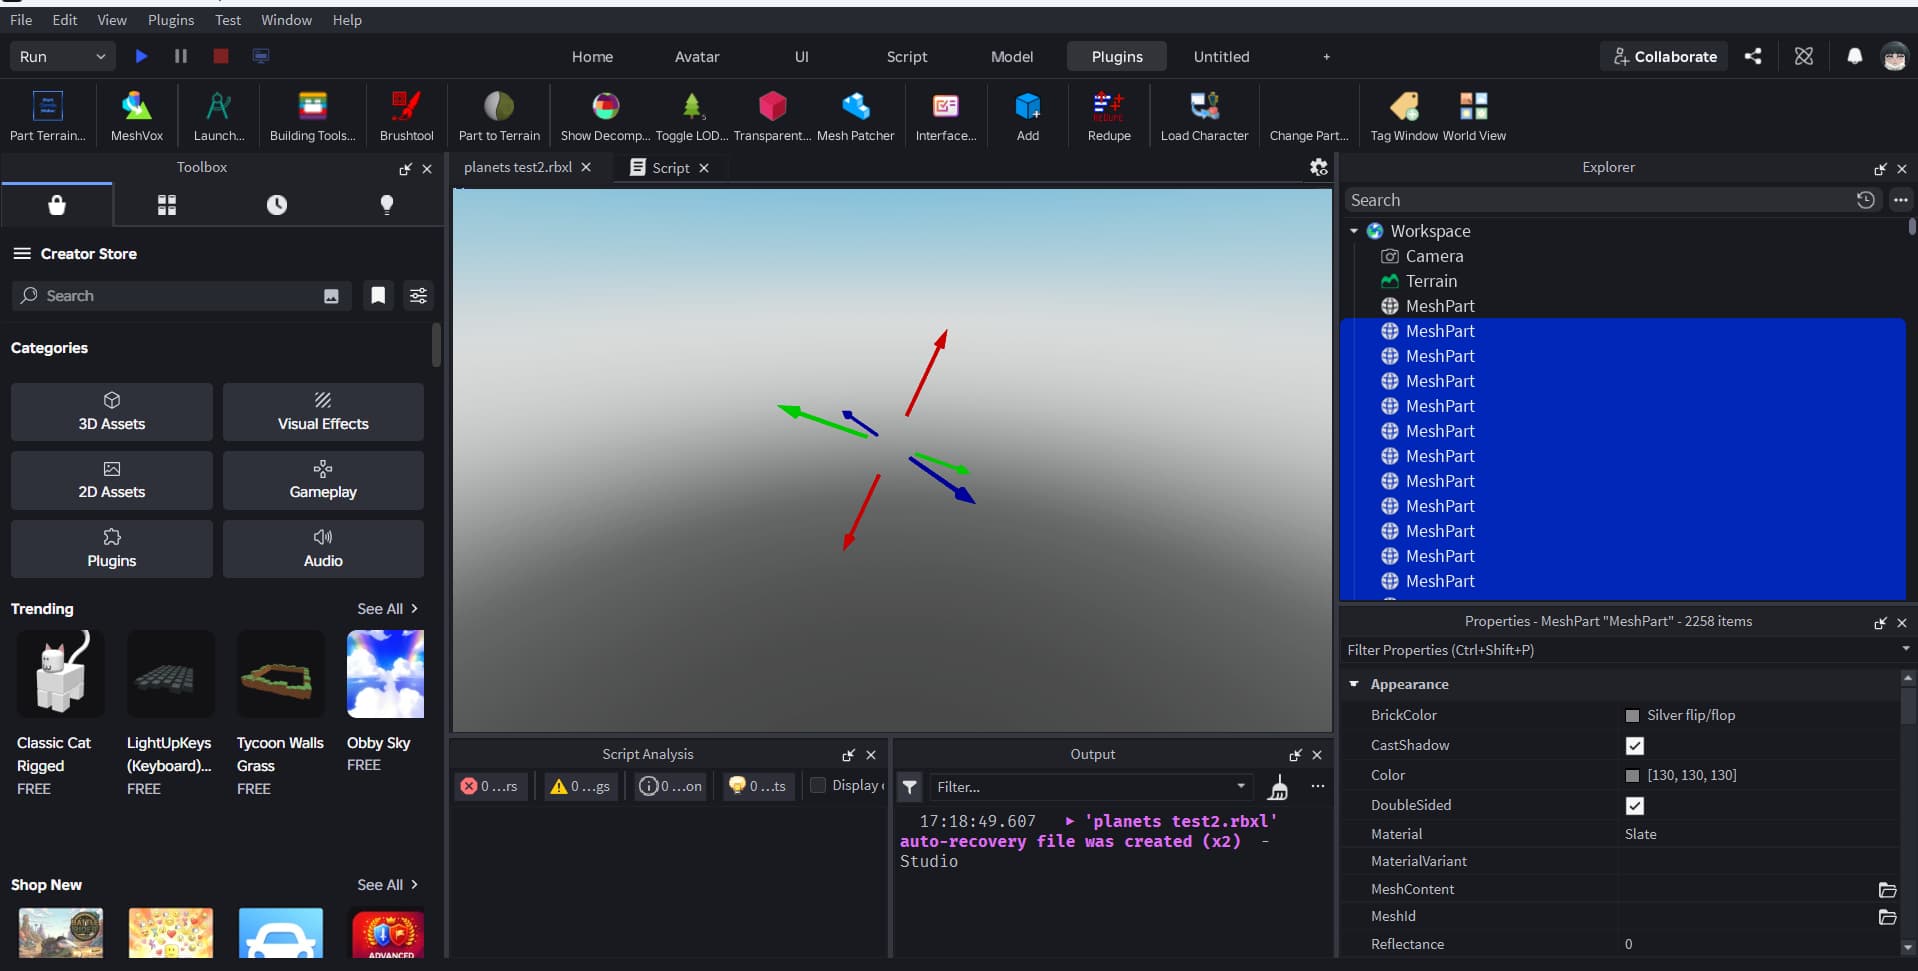
Task: Click the share icon beside Collaborate
Action: 1753,56
